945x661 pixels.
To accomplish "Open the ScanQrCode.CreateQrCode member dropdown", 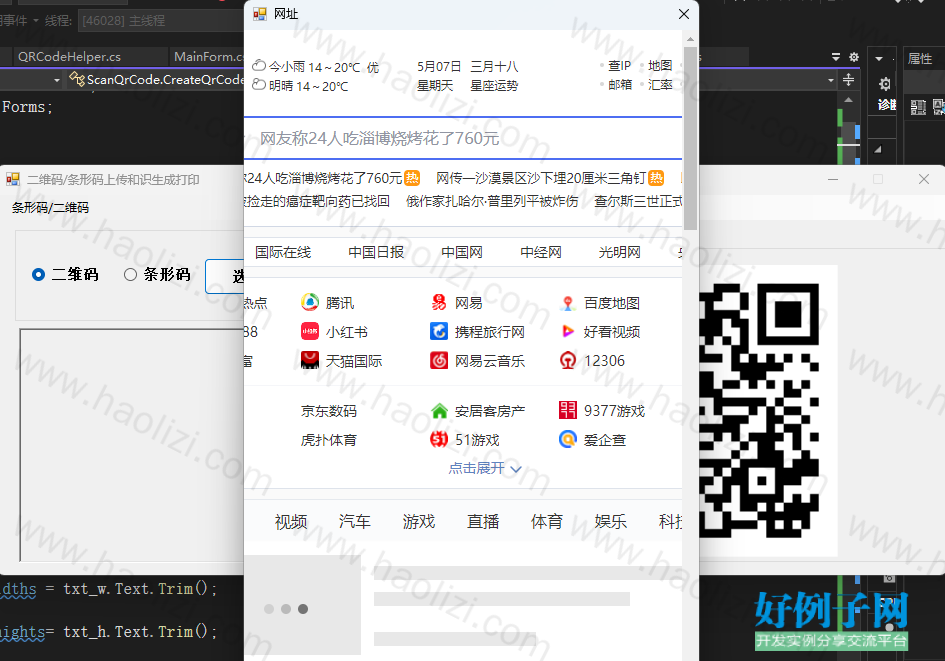I will point(57,80).
